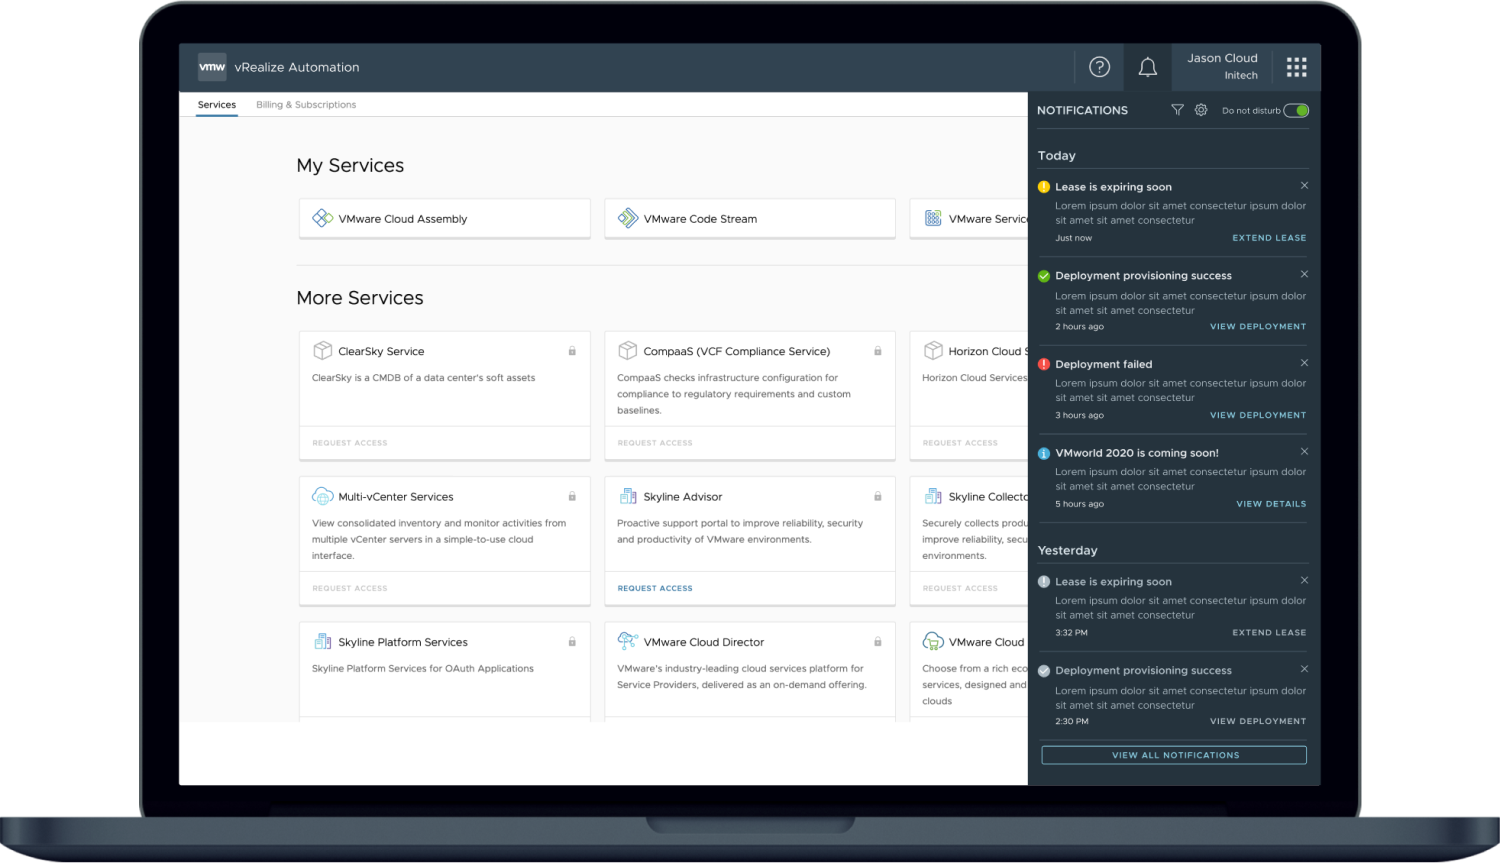Click red error icon on Deployment failed
Viewport: 1500px width, 863px height.
click(1044, 364)
